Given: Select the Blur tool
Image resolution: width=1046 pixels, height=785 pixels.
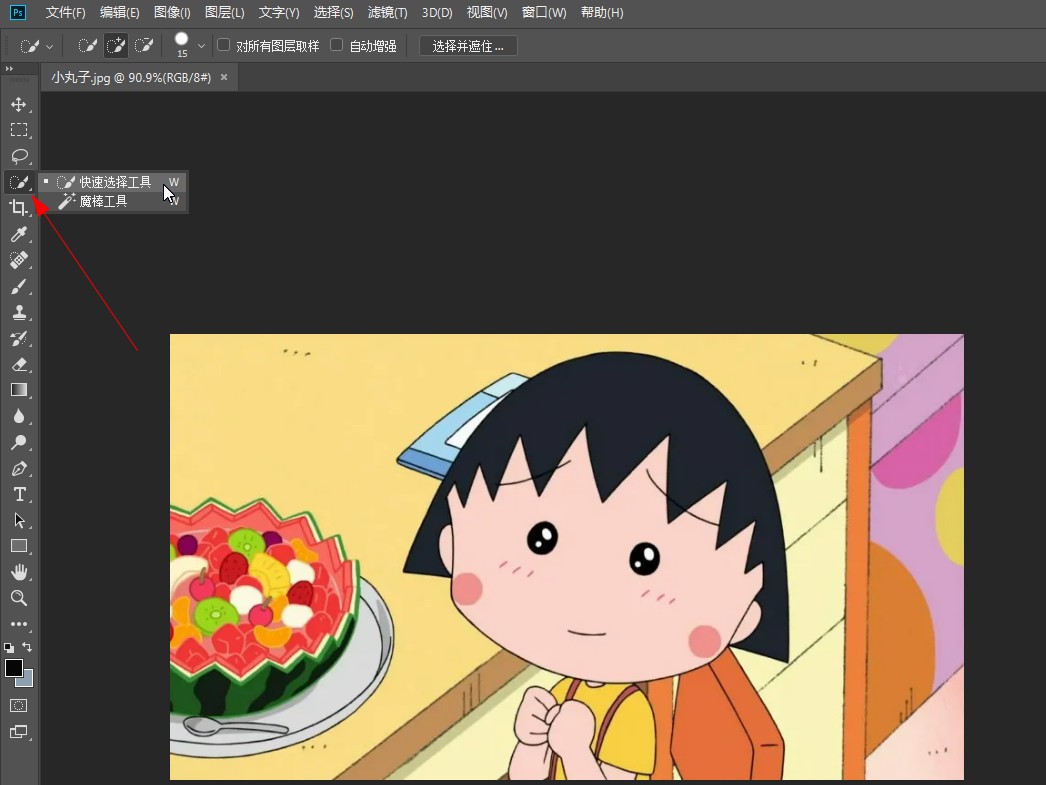Looking at the screenshot, I should (x=19, y=416).
